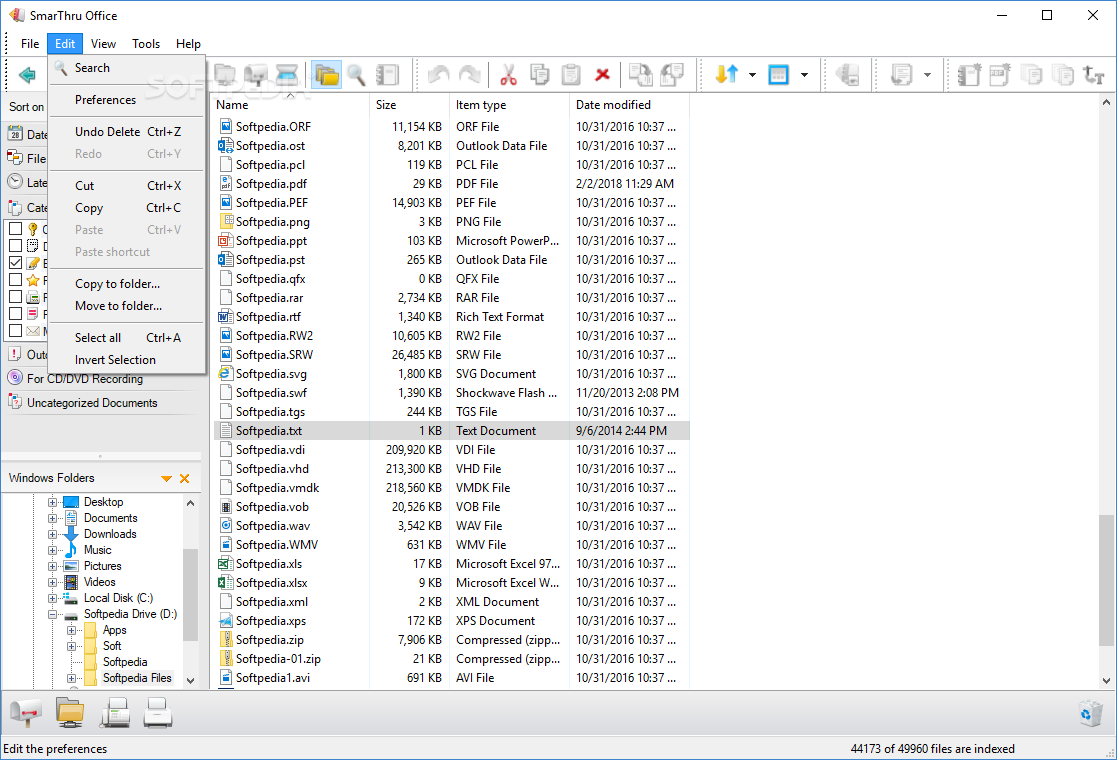The image size is (1117, 760).
Task: Check the box beside the pink note icon
Action: [15, 314]
